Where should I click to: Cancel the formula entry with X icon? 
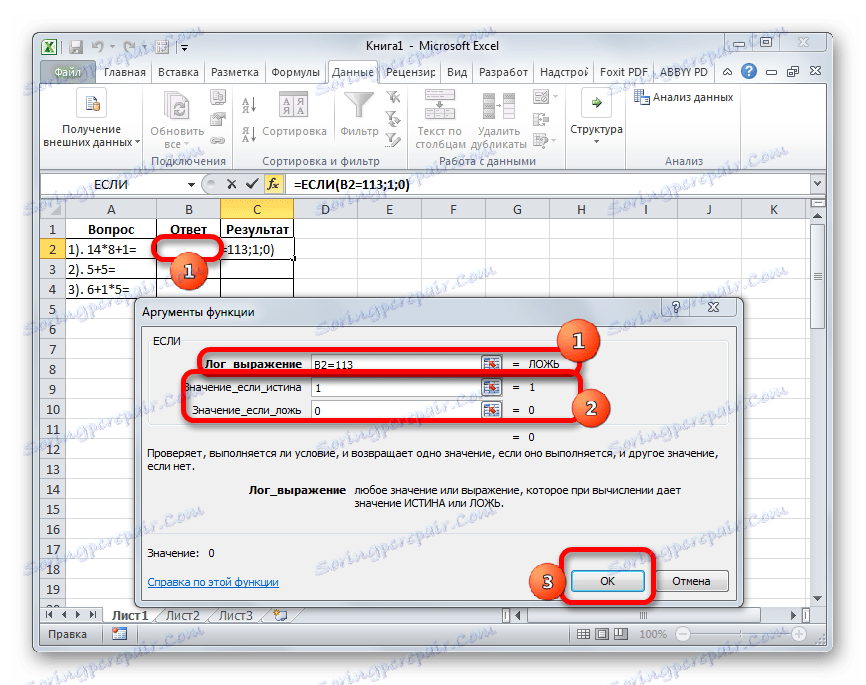pyautogui.click(x=231, y=184)
